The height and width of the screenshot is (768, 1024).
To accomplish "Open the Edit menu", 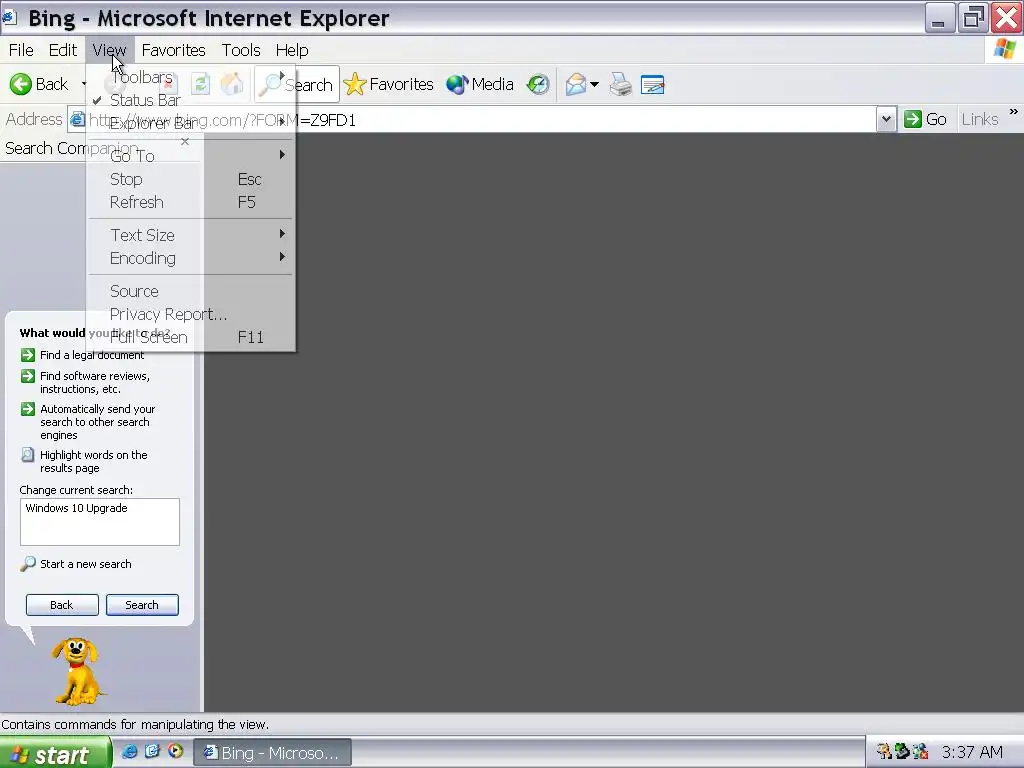I will pyautogui.click(x=63, y=50).
